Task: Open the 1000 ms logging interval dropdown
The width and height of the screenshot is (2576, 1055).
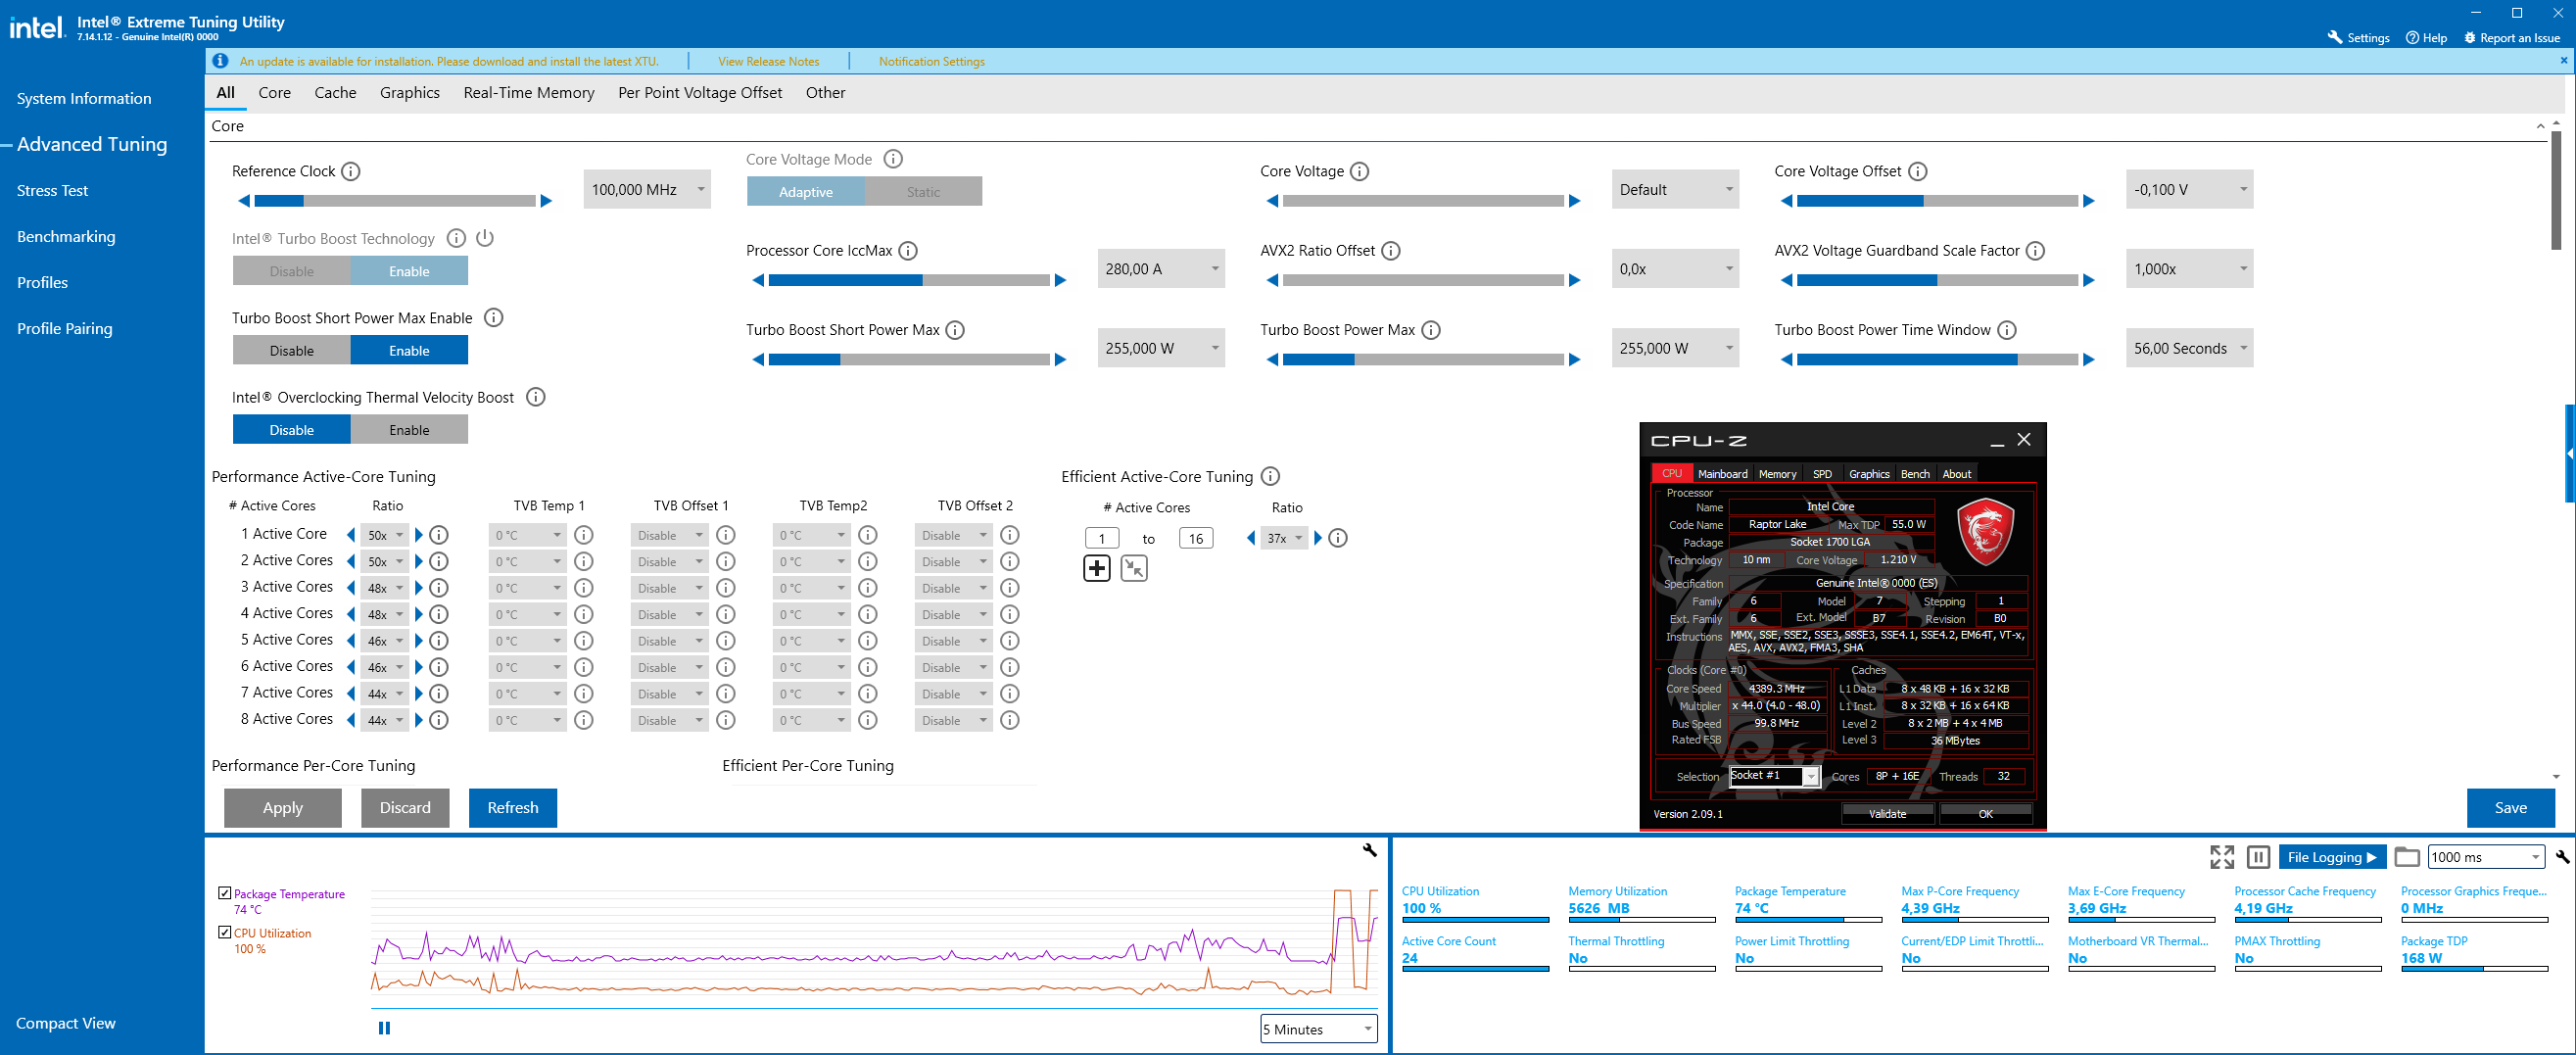Action: tap(2486, 857)
